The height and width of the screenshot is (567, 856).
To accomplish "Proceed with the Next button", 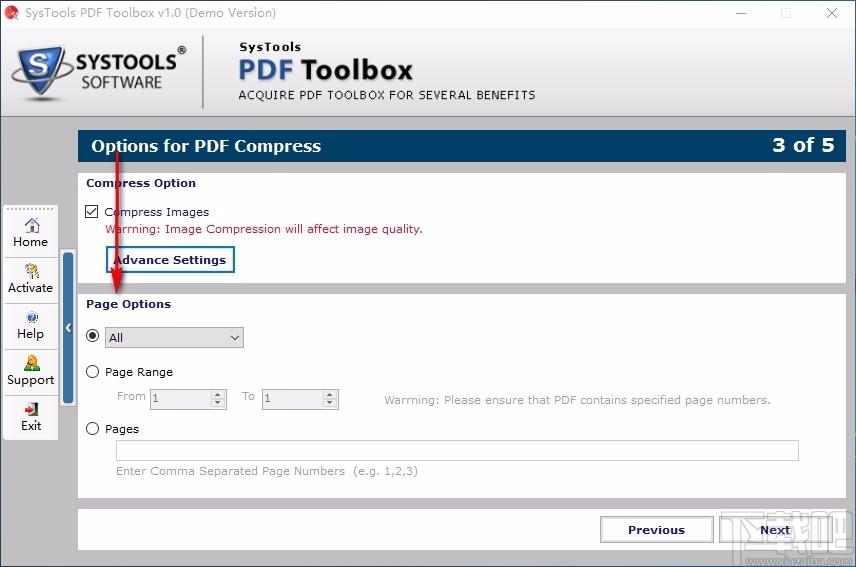I will click(x=775, y=530).
